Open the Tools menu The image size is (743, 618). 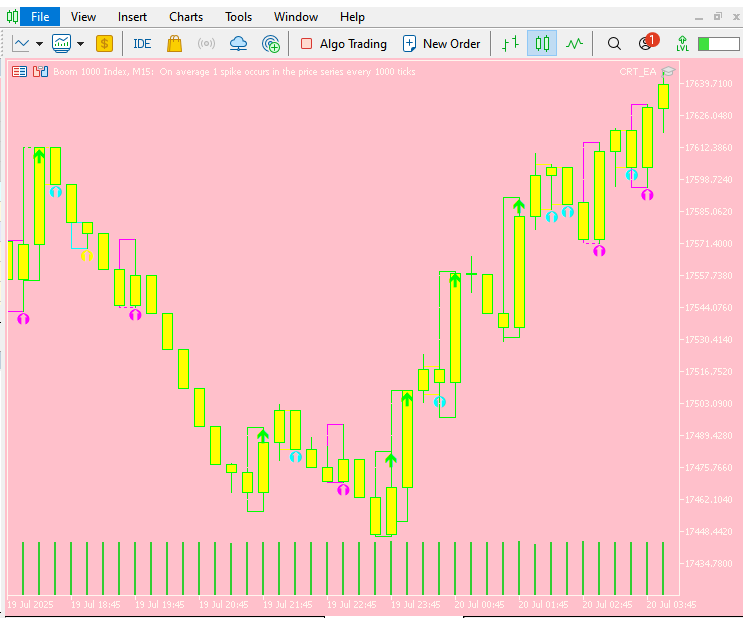[x=238, y=17]
